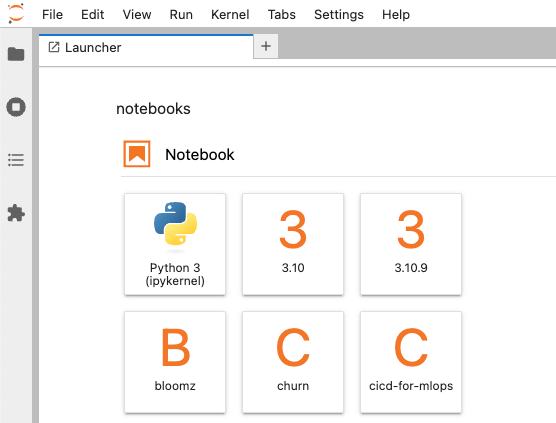
Task: Launch Python 3 (ipykernel) notebook
Action: pos(175,244)
